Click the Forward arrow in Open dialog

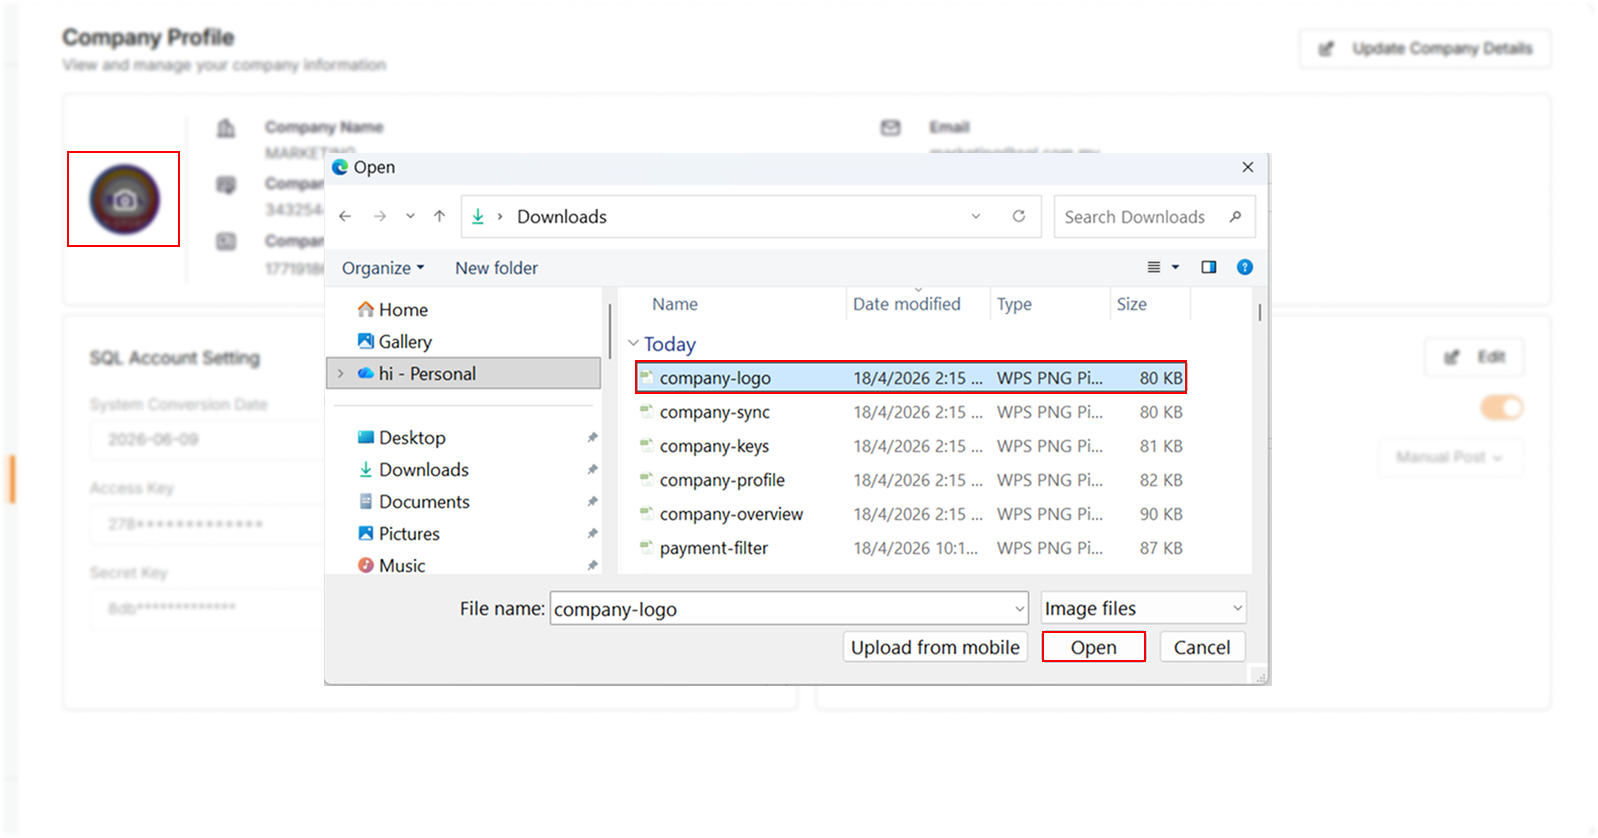click(380, 216)
